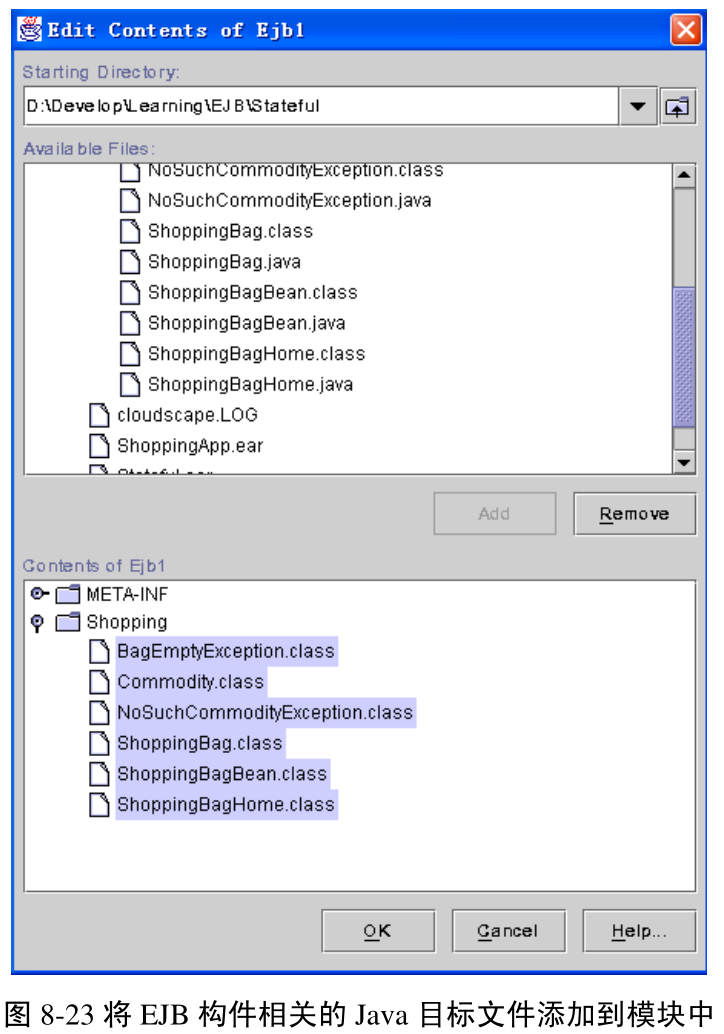Expand the META-INF folder node
724x1034 pixels.
[x=40, y=594]
